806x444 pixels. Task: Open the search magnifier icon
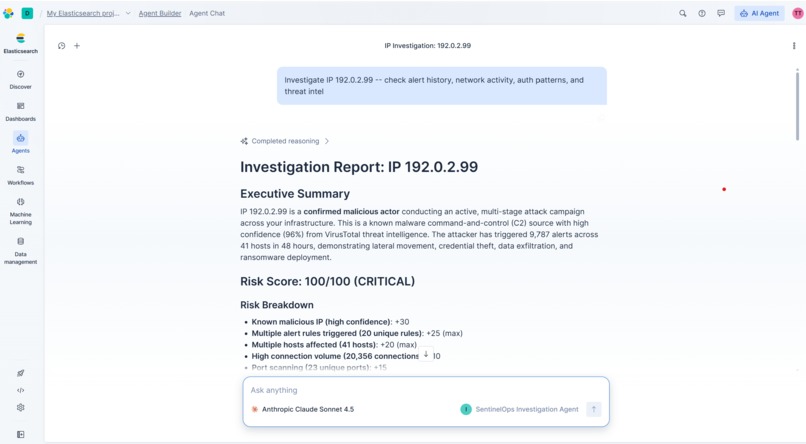click(683, 13)
